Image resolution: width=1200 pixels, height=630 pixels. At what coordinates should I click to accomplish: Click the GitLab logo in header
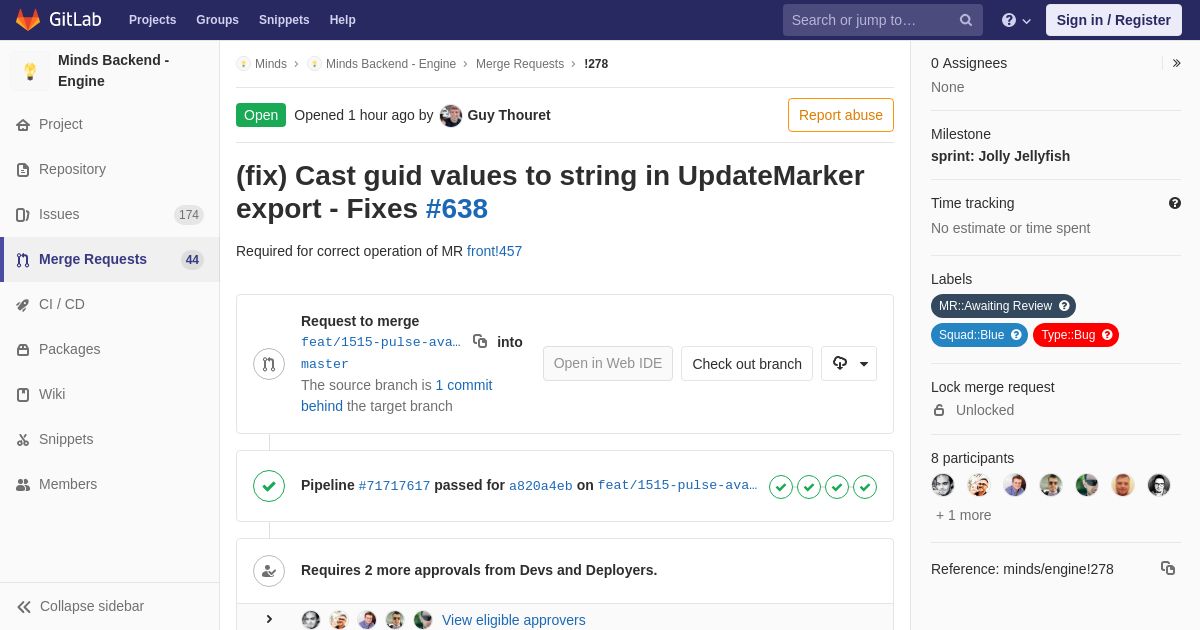[x=60, y=20]
